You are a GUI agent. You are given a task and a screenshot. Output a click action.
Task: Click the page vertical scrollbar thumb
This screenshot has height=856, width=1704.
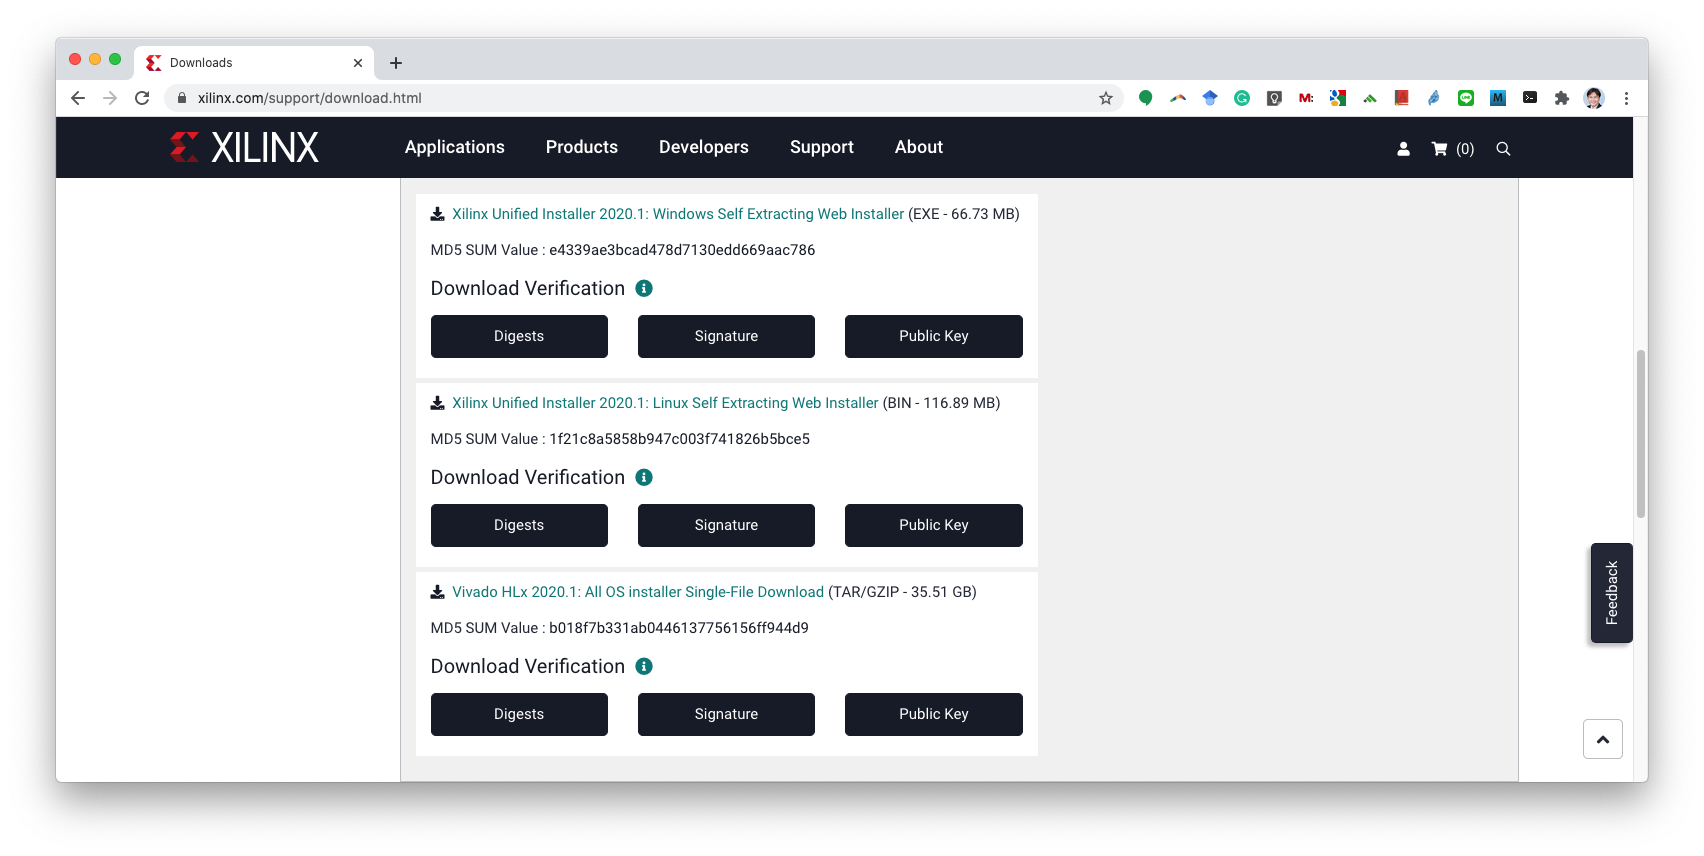(1640, 433)
